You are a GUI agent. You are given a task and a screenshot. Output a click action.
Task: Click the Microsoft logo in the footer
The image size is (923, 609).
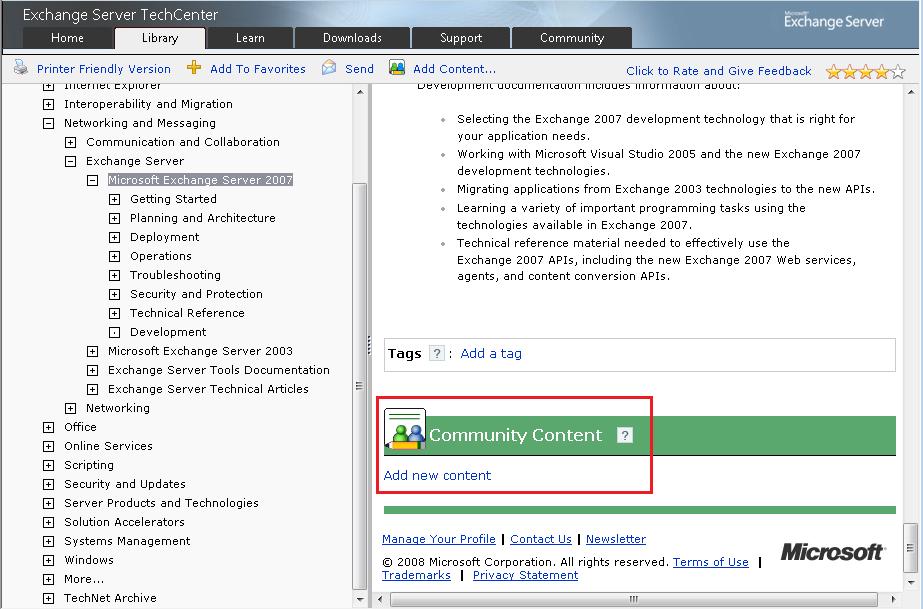click(x=832, y=552)
